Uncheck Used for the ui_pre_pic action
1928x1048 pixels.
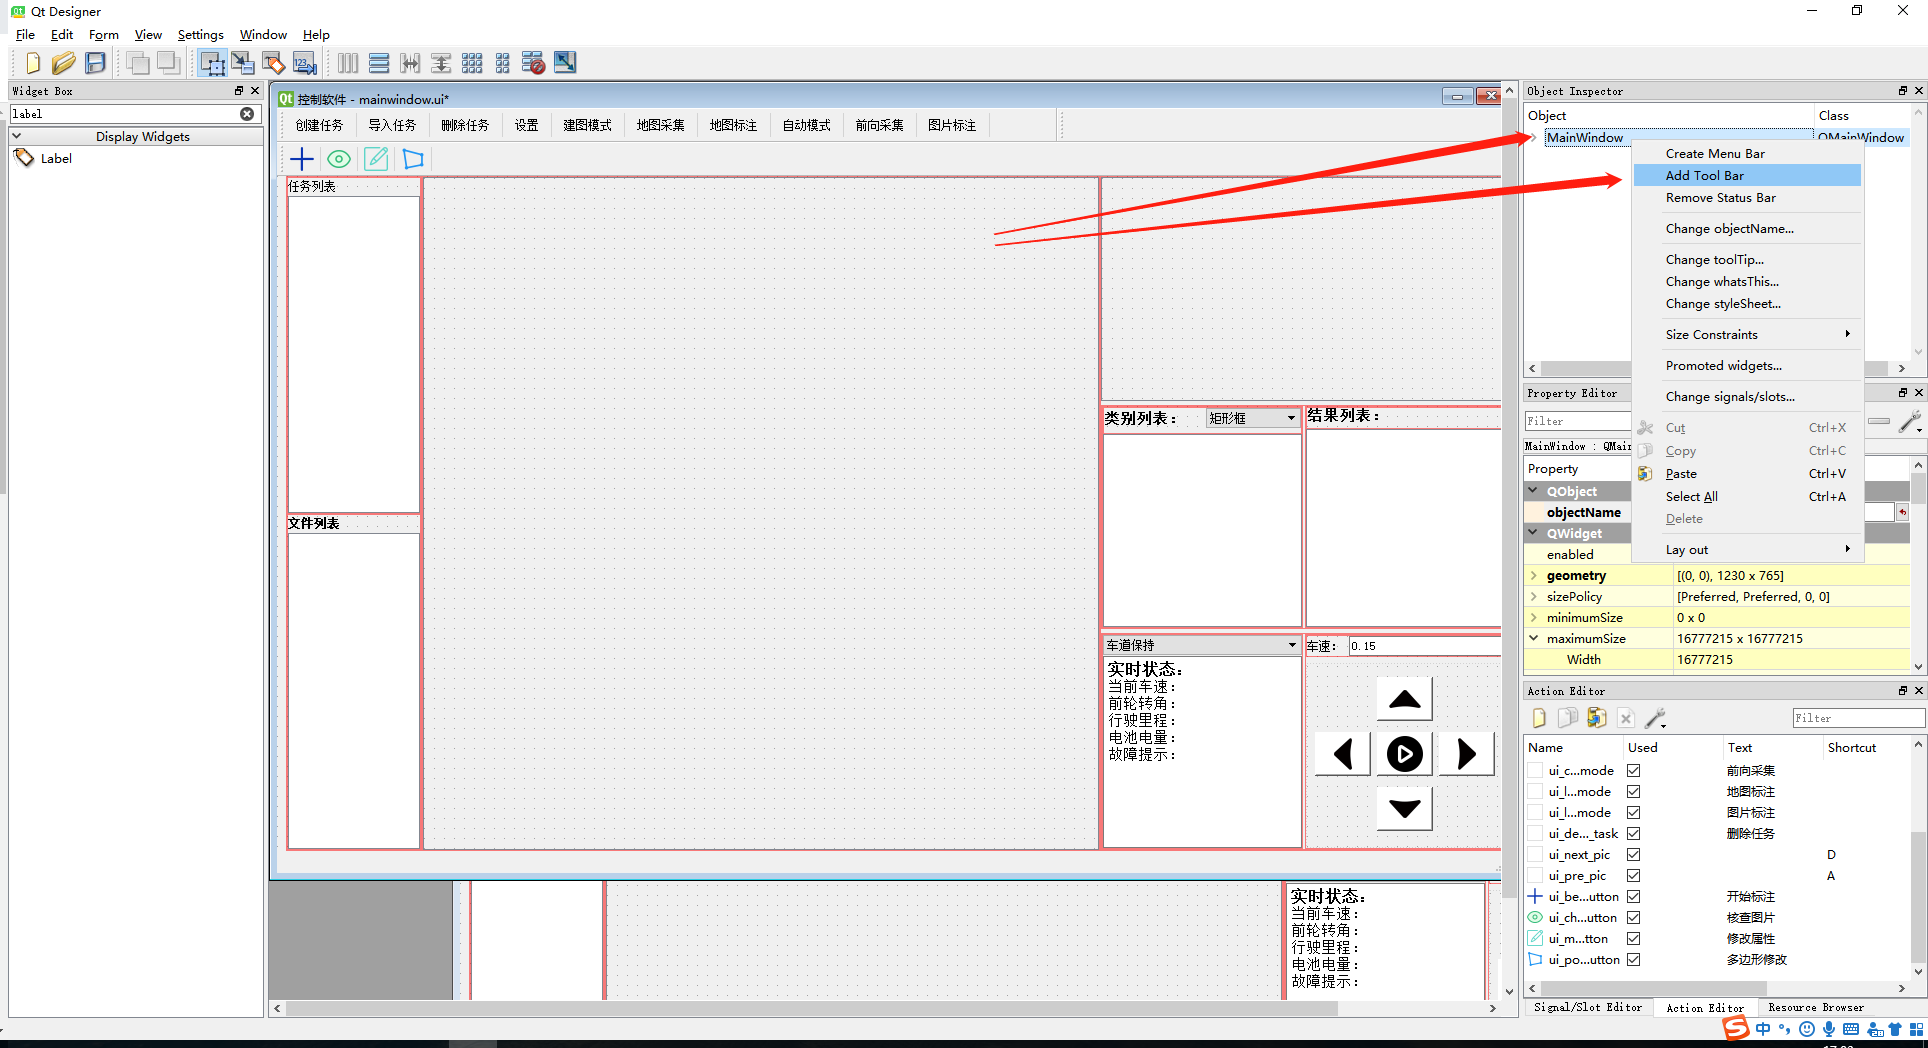coord(1634,875)
